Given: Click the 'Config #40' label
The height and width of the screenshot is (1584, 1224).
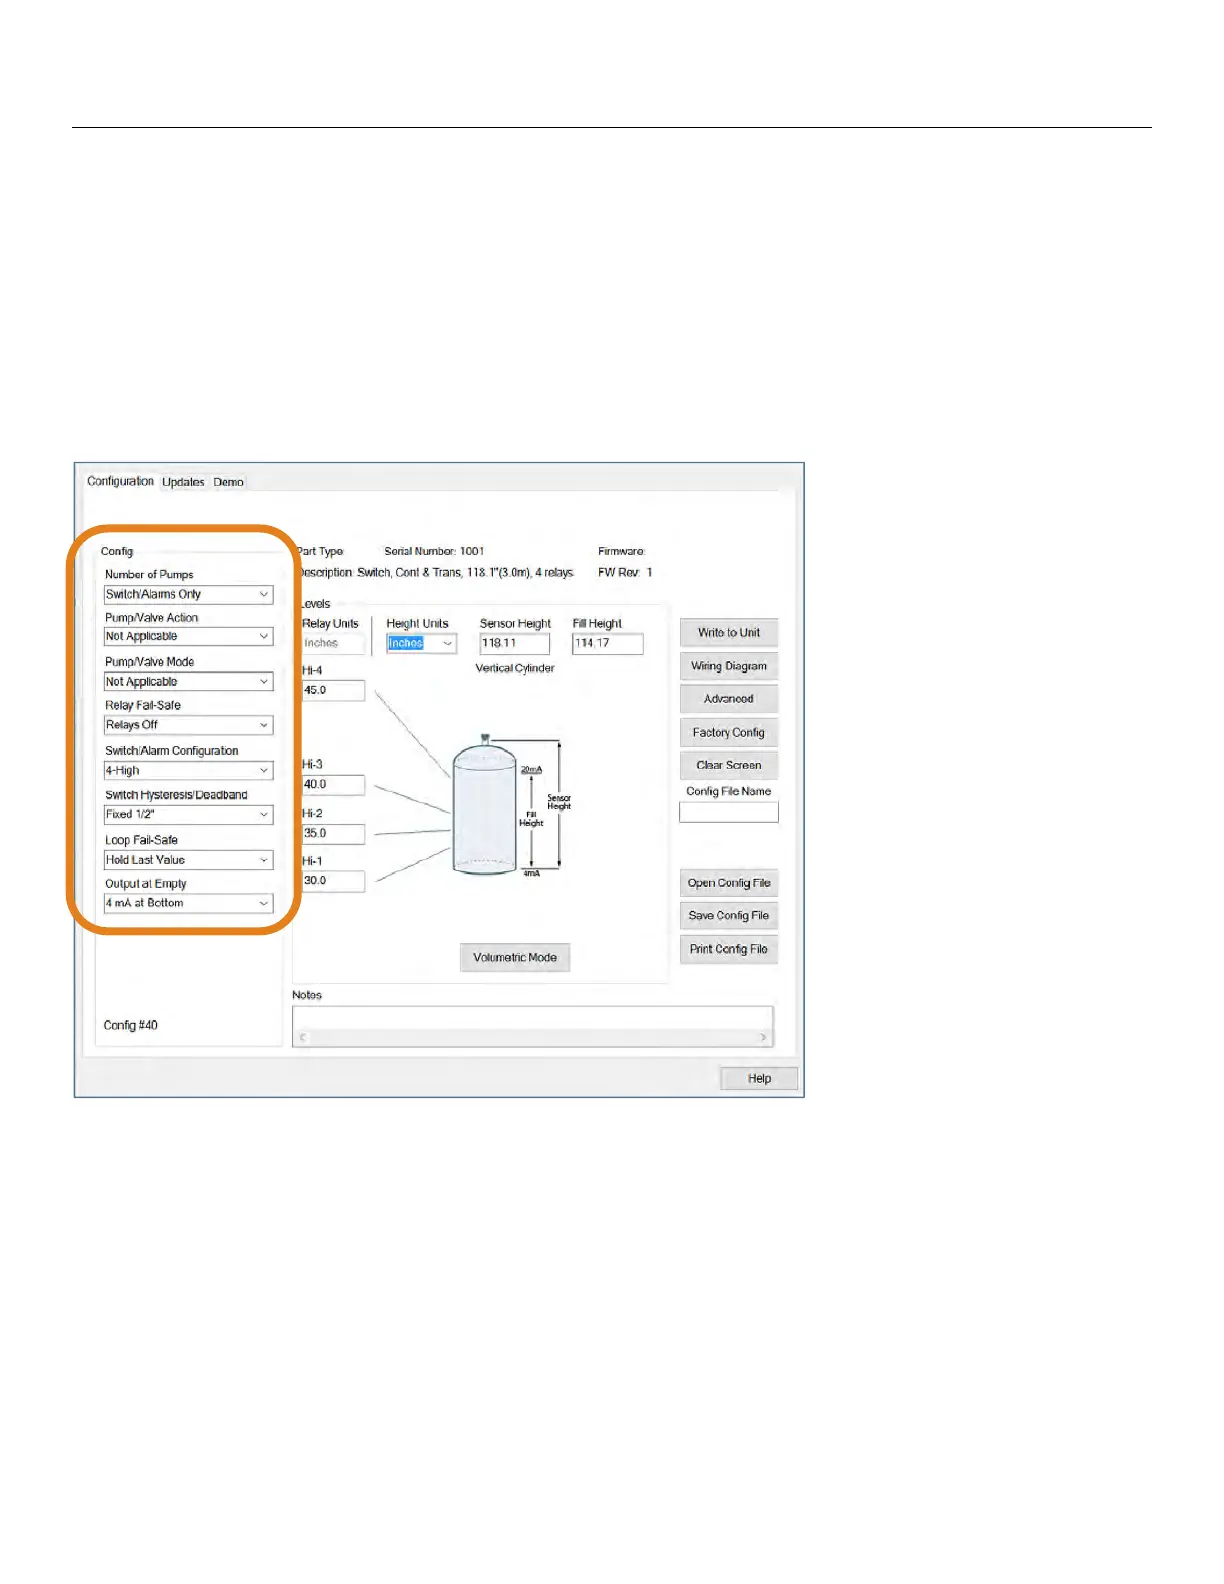Looking at the screenshot, I should pyautogui.click(x=131, y=1026).
